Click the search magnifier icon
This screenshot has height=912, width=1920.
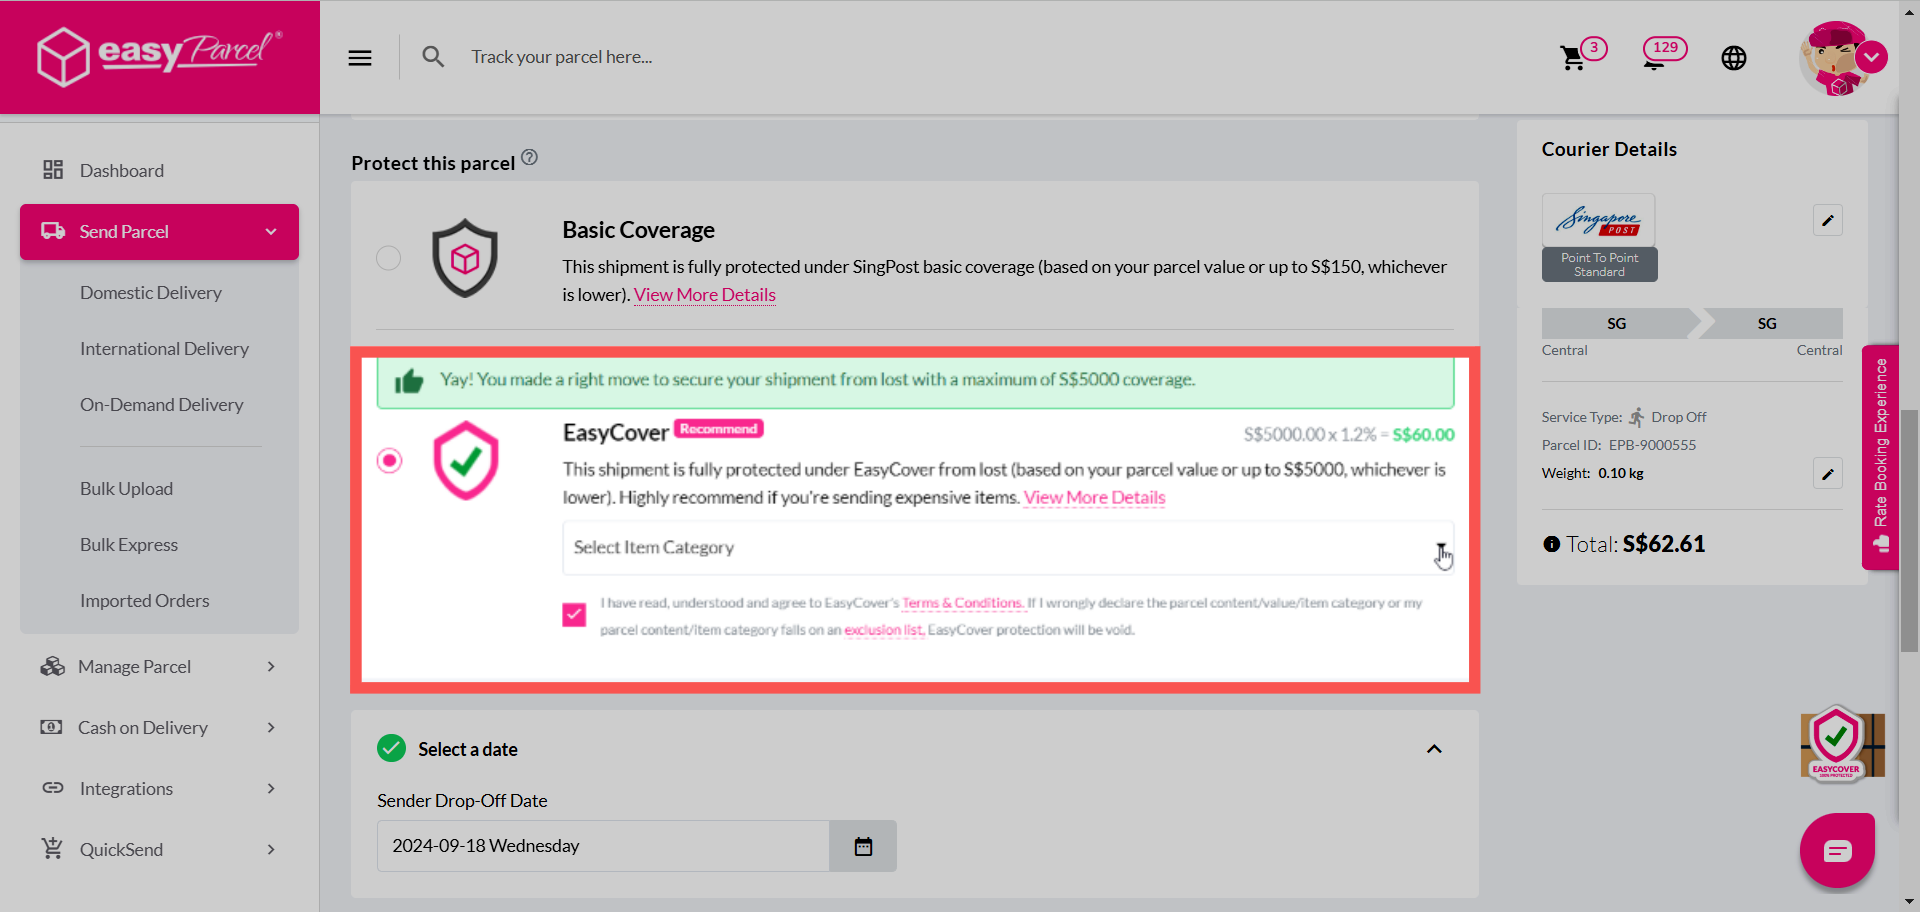coord(433,57)
